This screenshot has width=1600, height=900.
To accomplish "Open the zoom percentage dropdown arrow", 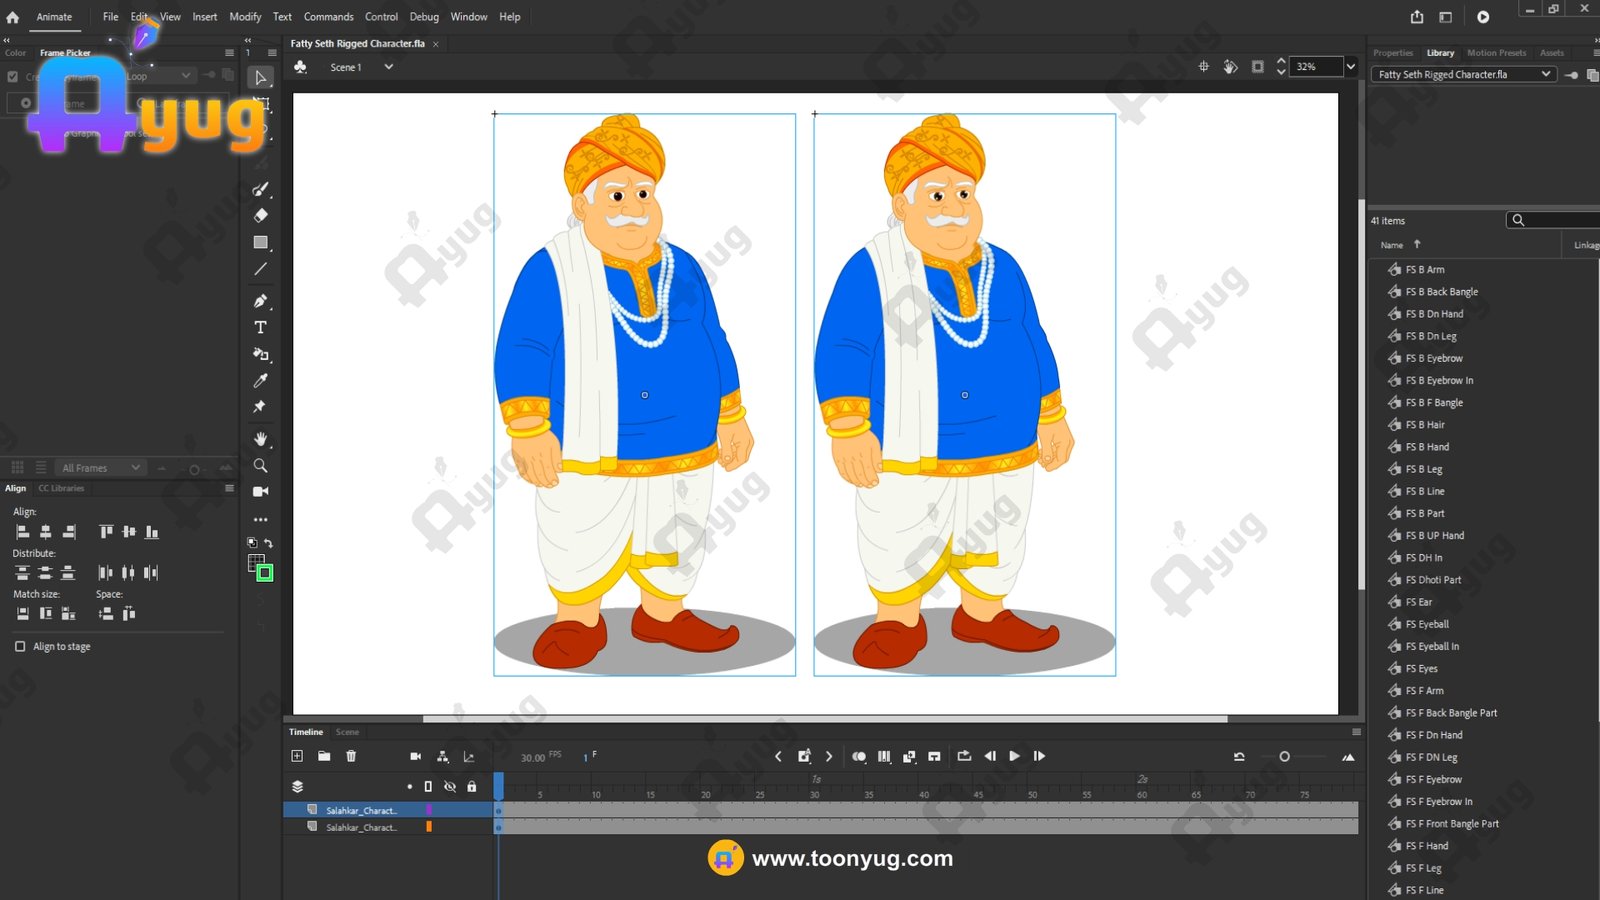I will click(1351, 67).
